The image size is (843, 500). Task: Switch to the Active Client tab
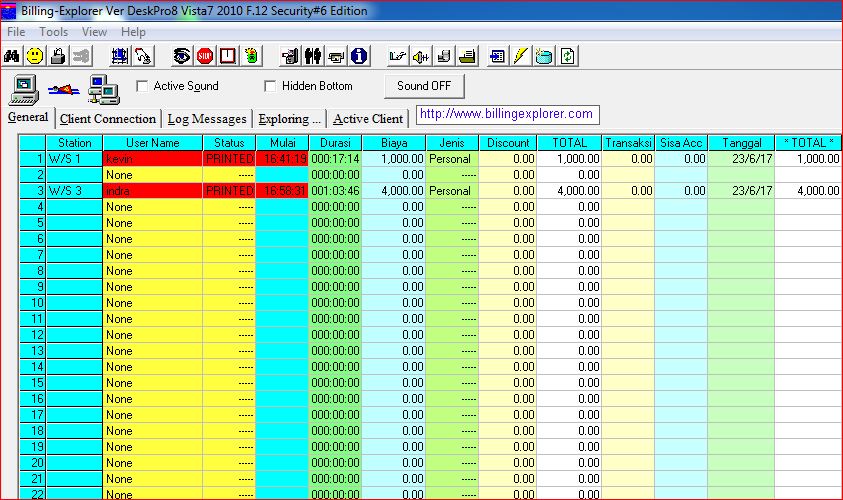(368, 119)
